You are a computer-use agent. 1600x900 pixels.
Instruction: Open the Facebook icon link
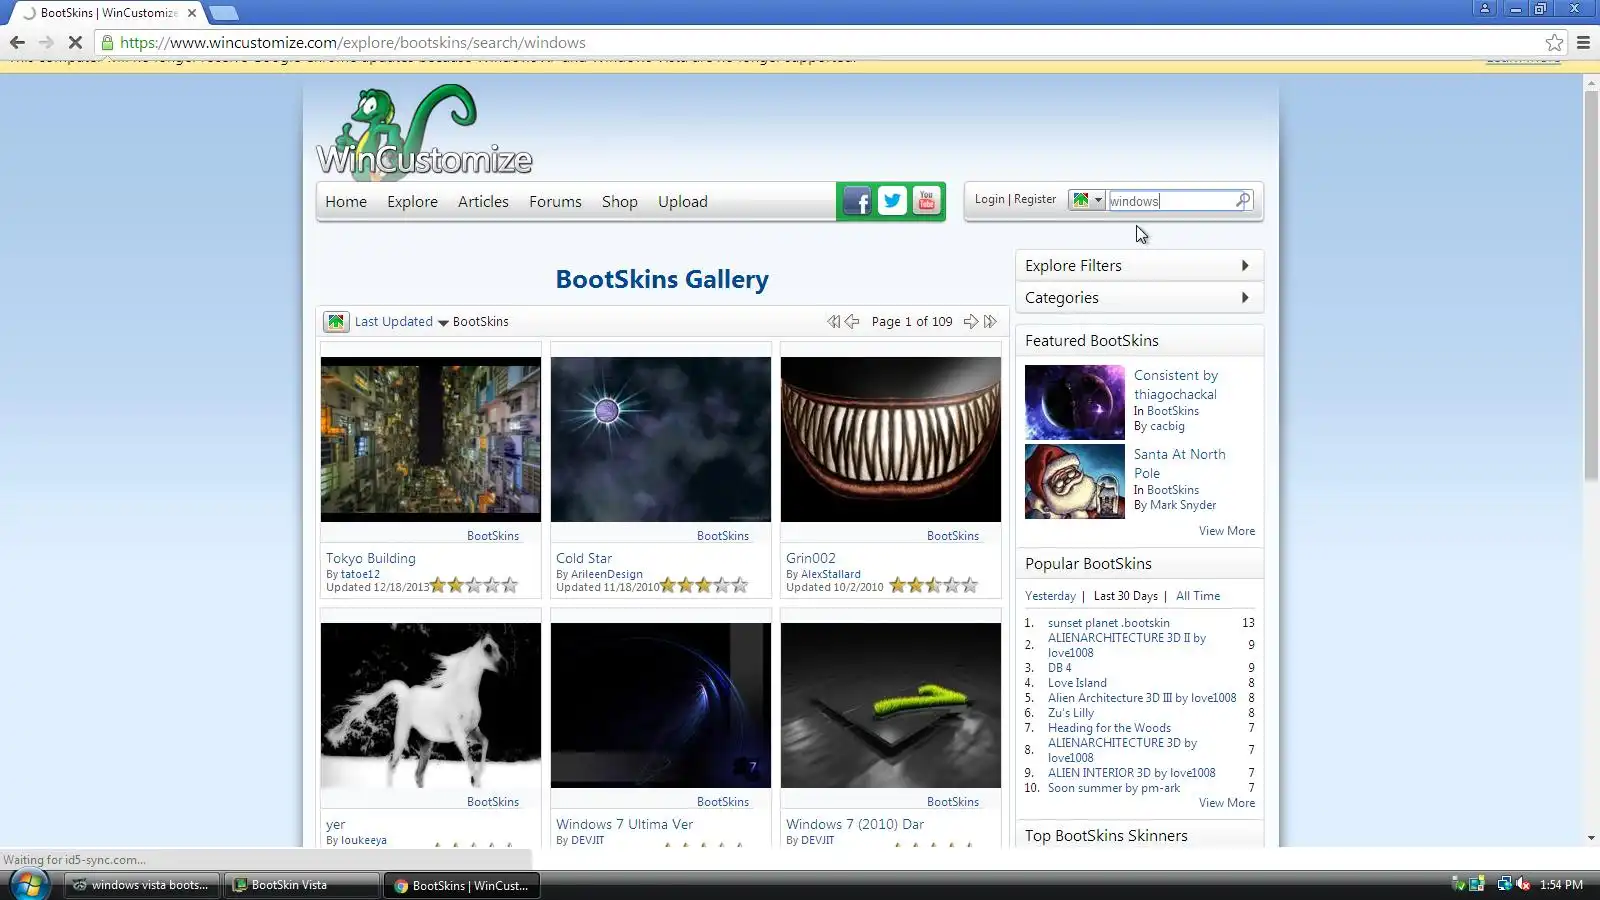[x=857, y=201]
